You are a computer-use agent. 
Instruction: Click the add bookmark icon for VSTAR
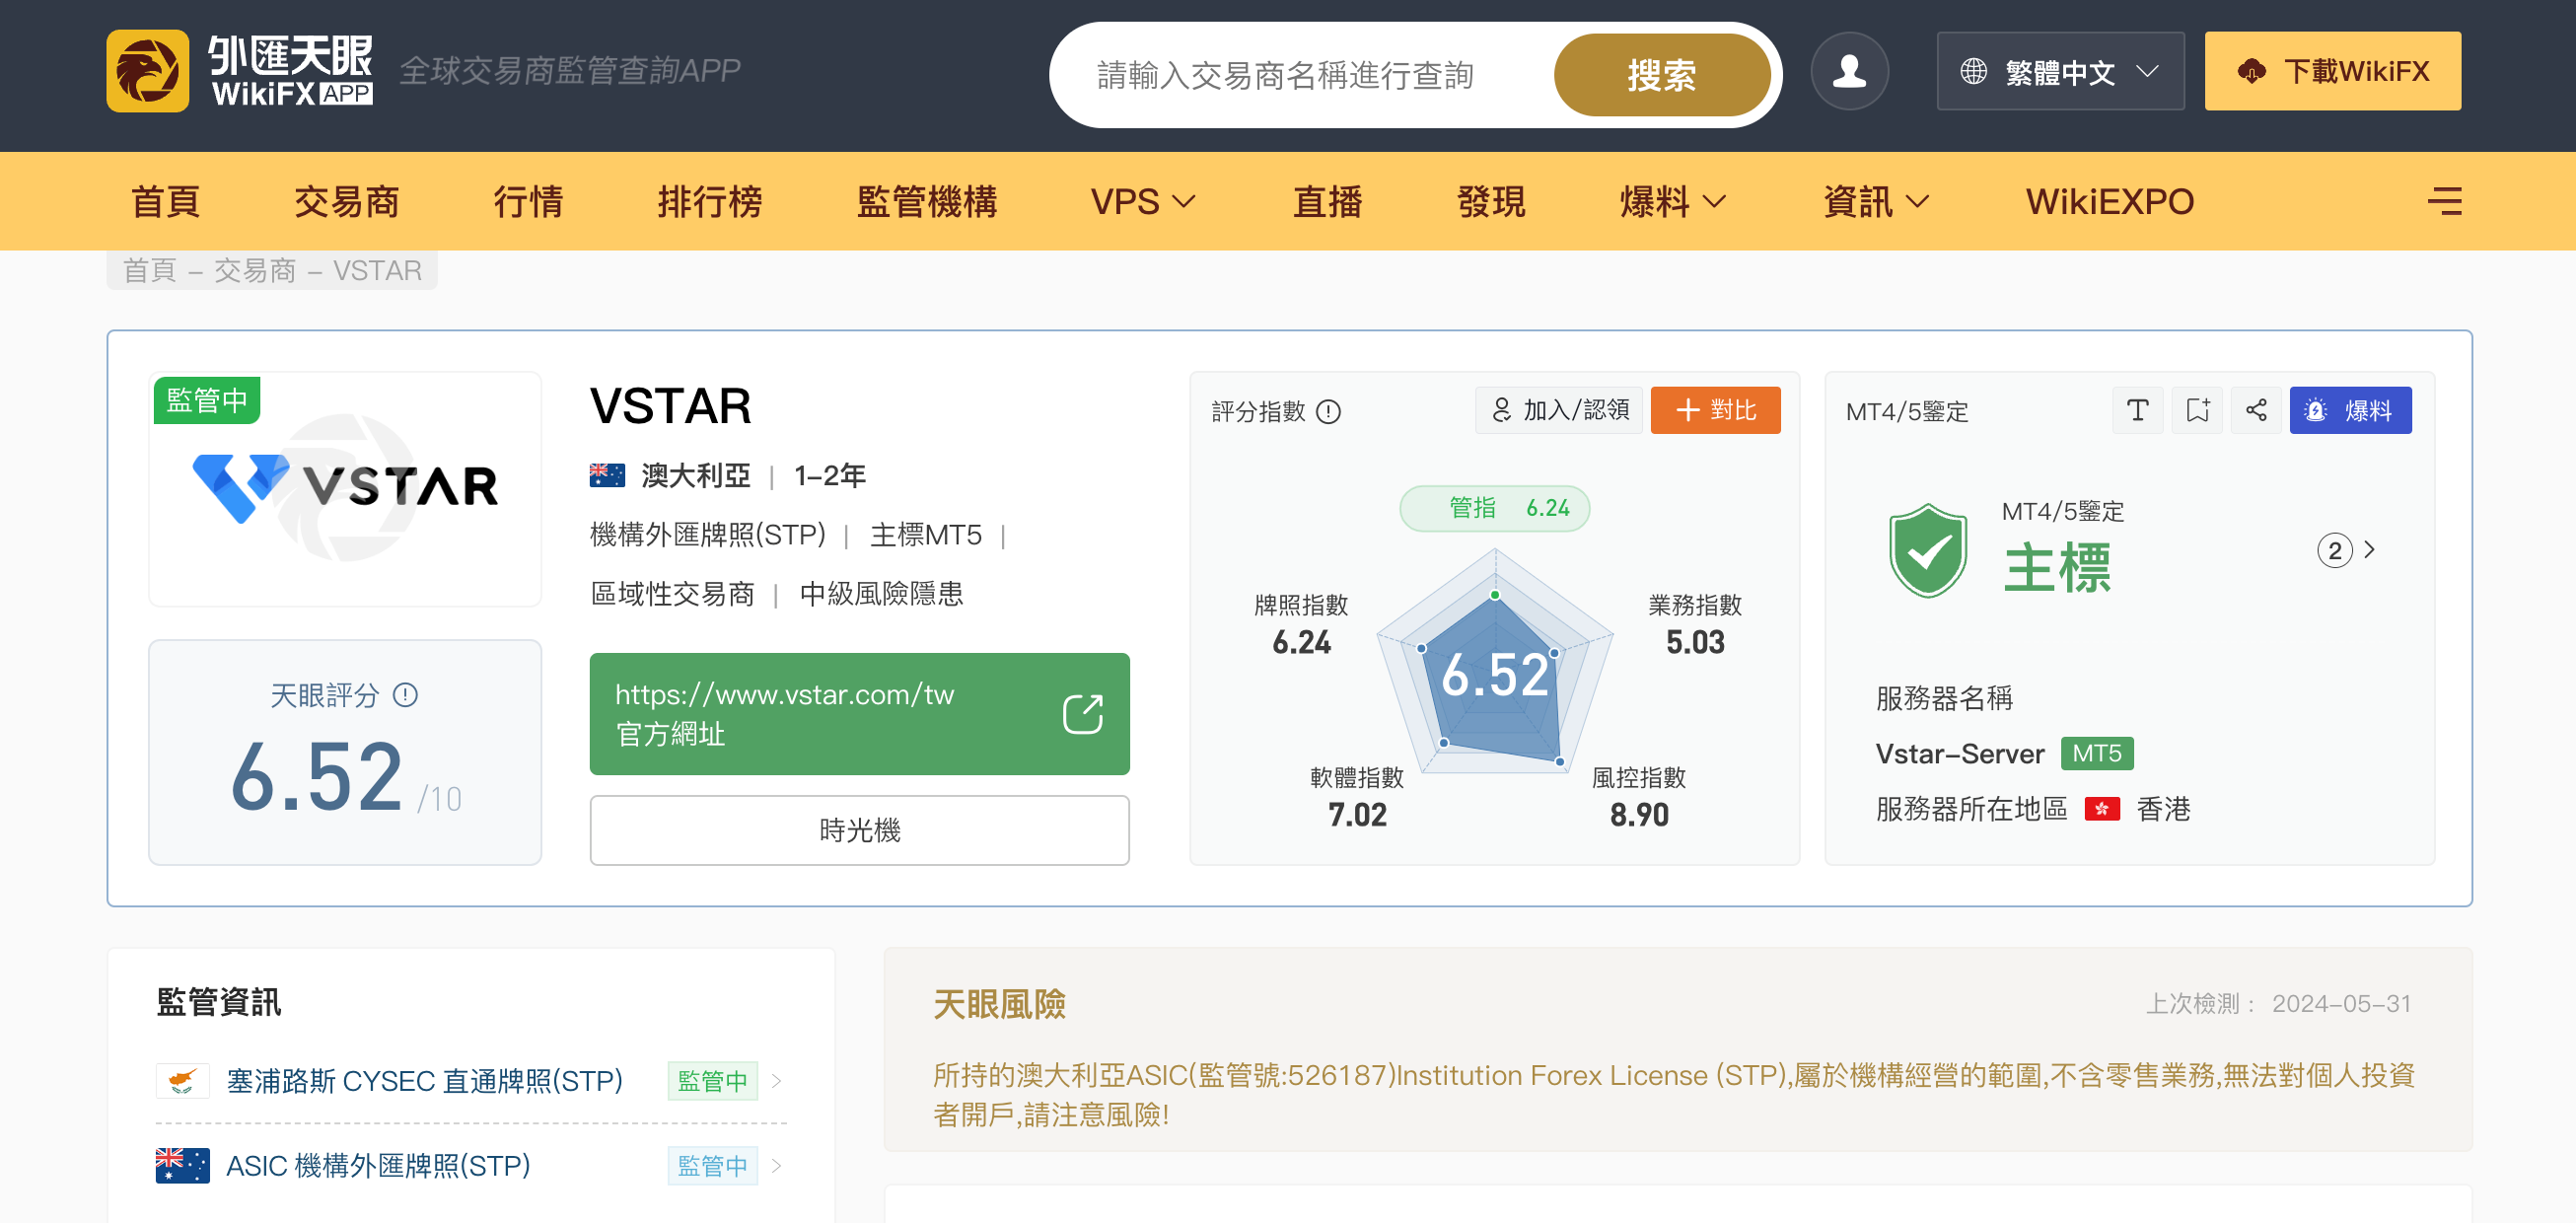point(2196,410)
